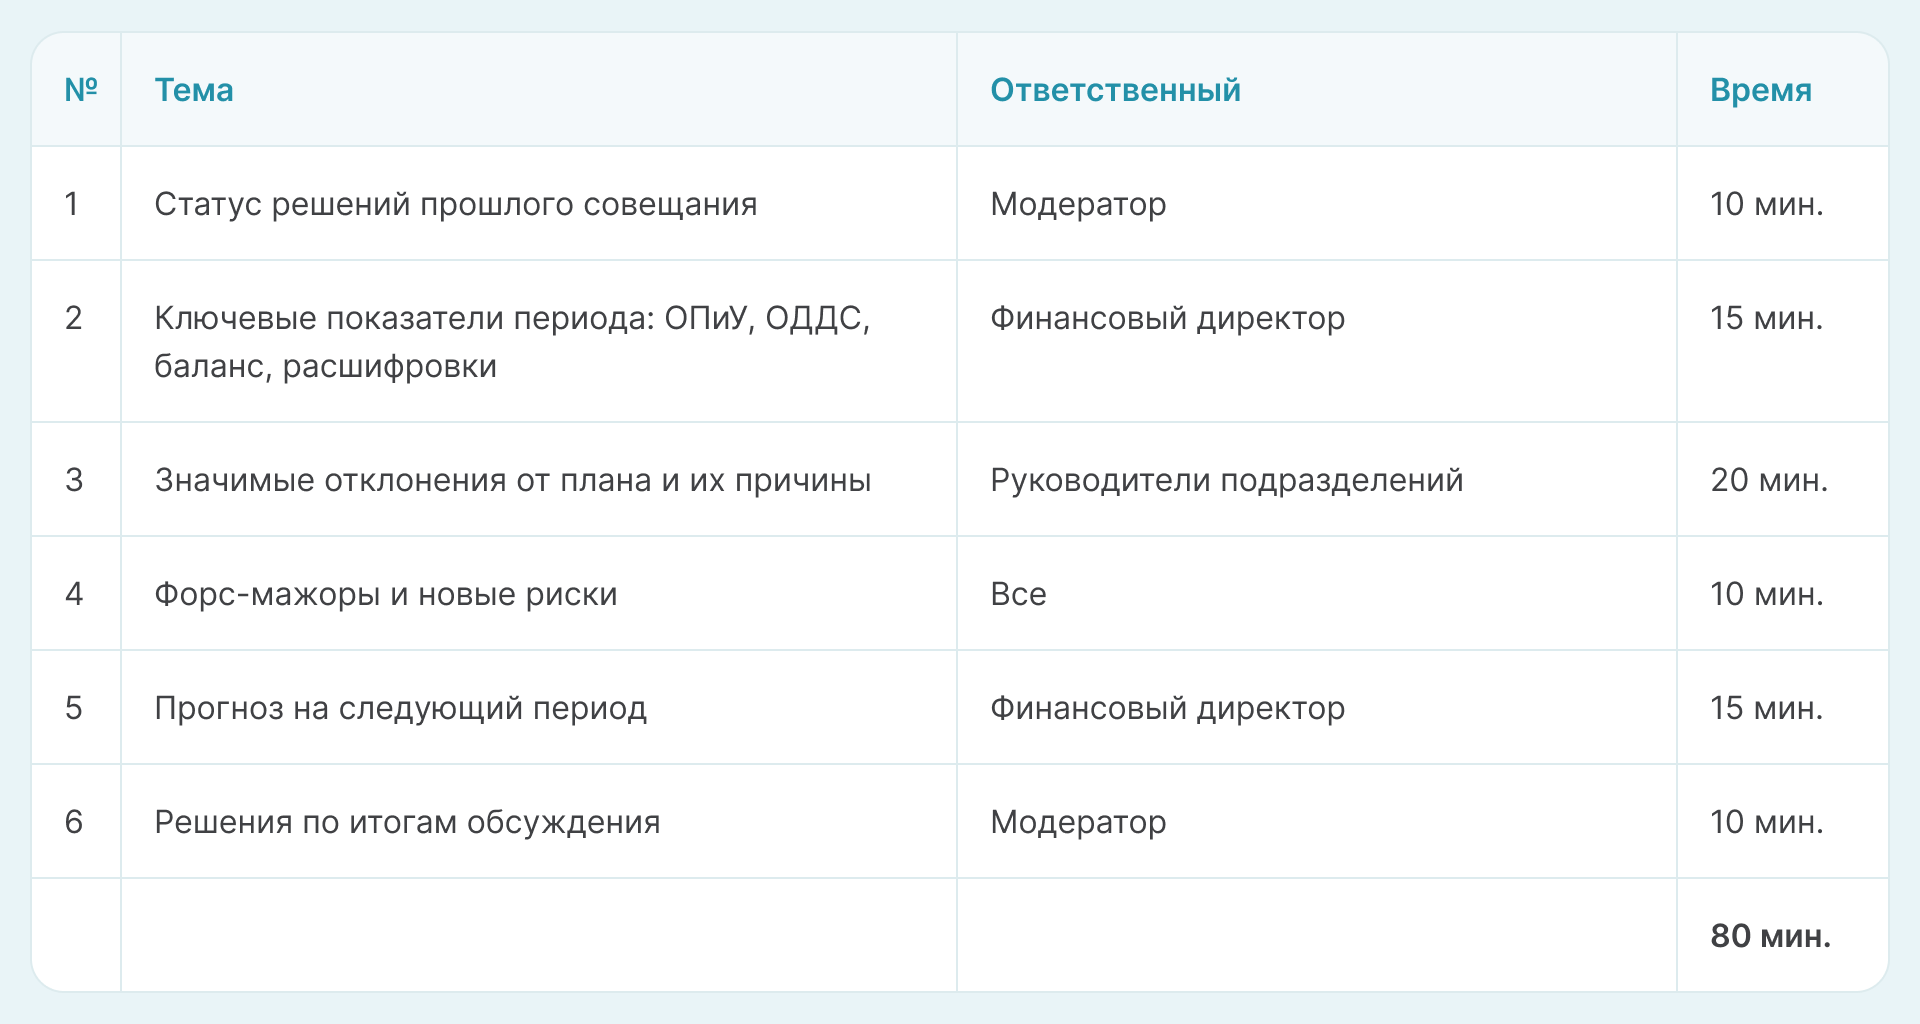
Task: Select the "20 мин." time cell
Action: [x=1768, y=480]
